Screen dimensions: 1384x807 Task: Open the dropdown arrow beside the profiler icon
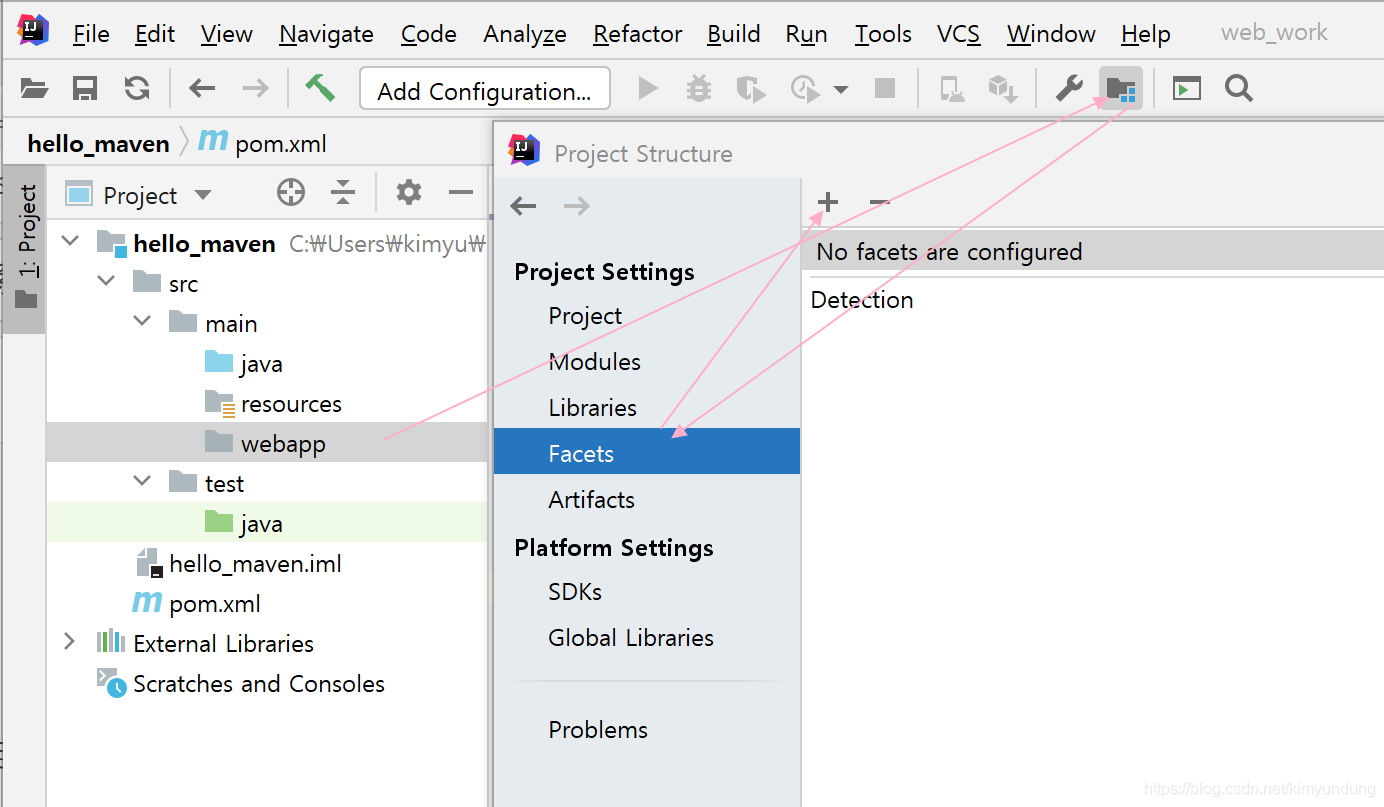pyautogui.click(x=841, y=90)
